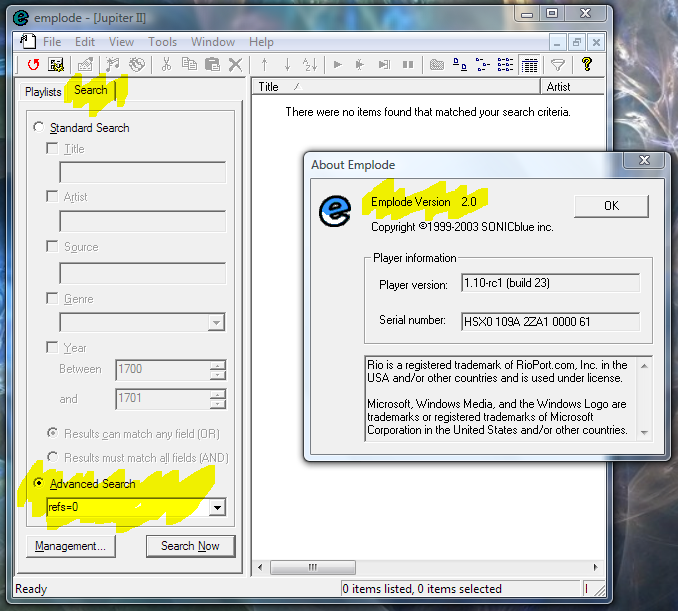Open the Help menu
The height and width of the screenshot is (611, 678).
261,42
